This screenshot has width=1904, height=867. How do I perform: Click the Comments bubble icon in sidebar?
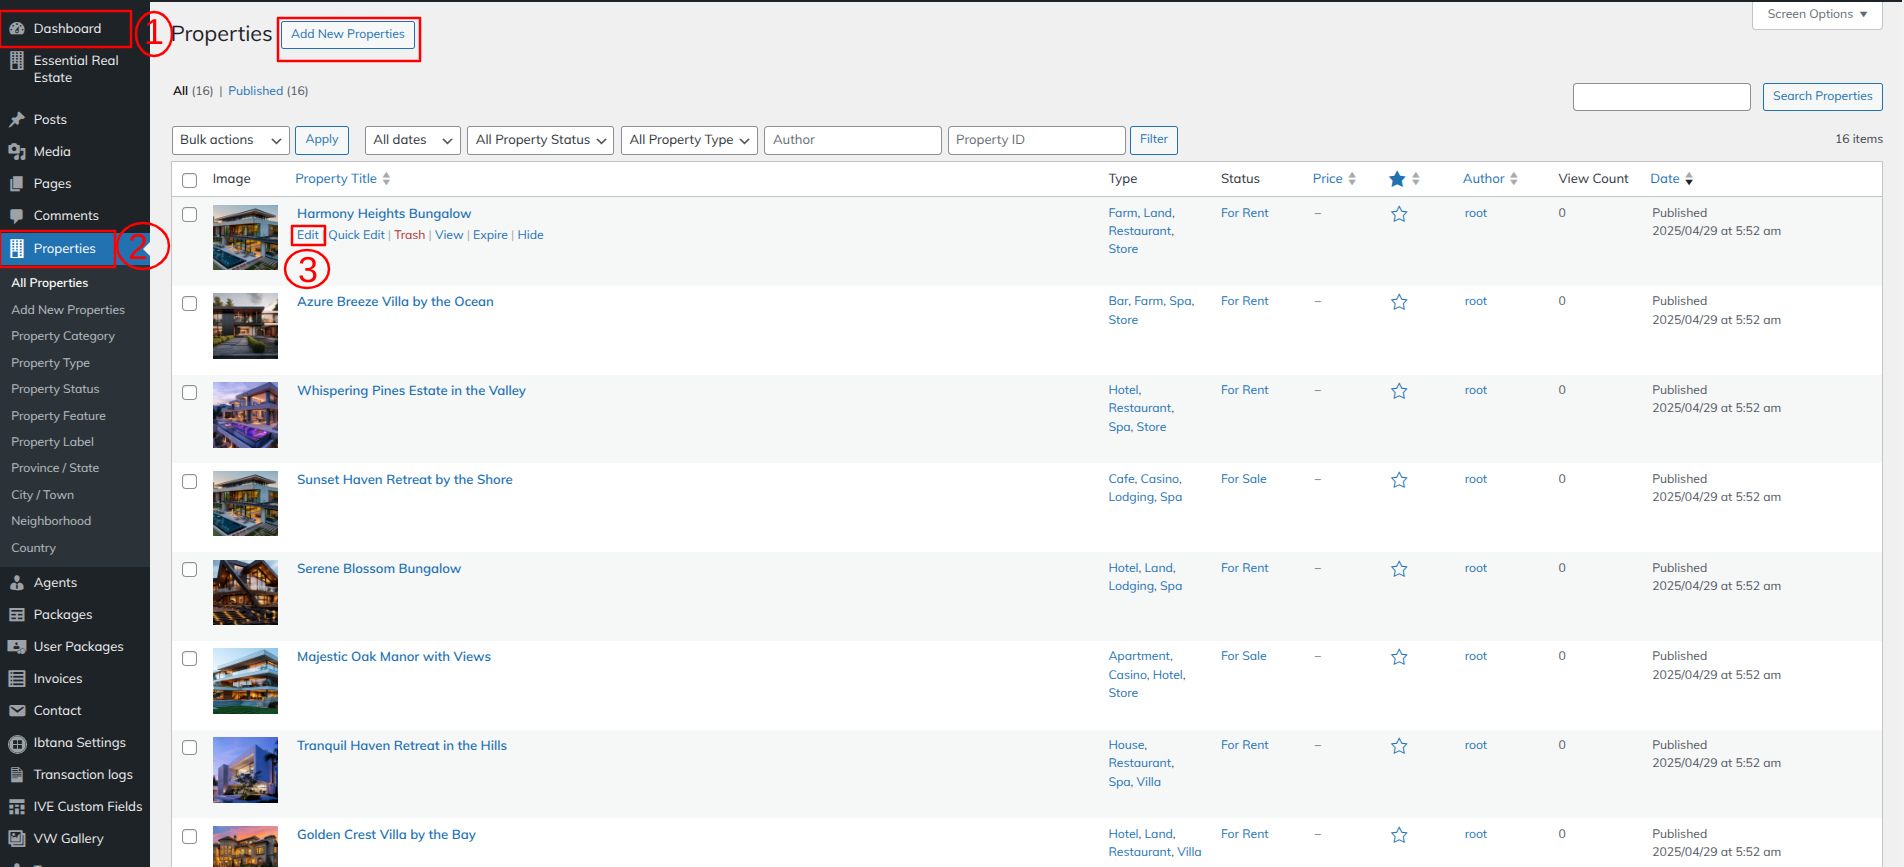[x=17, y=216]
